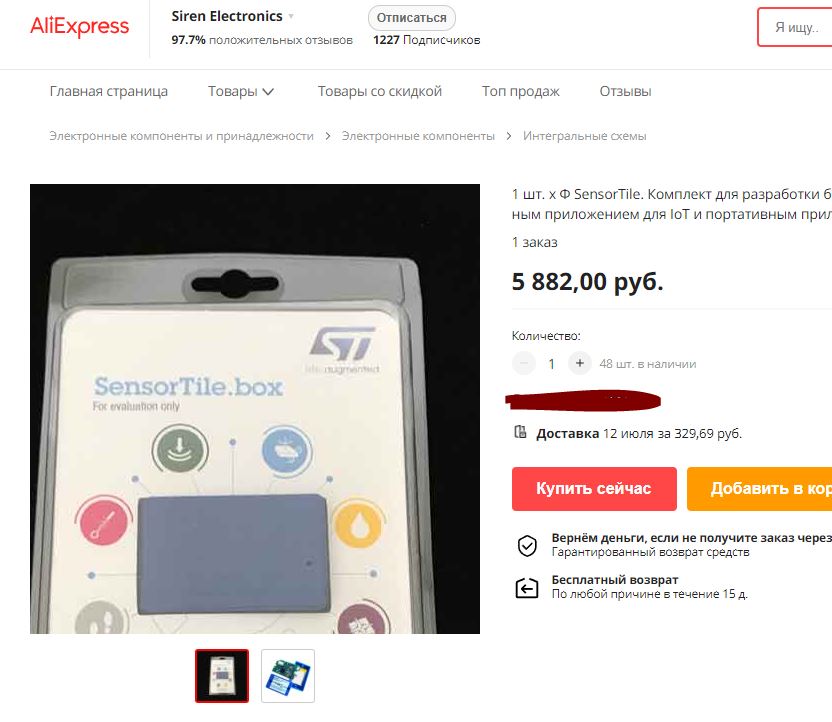Click the buyer protection shield icon

coord(527,545)
